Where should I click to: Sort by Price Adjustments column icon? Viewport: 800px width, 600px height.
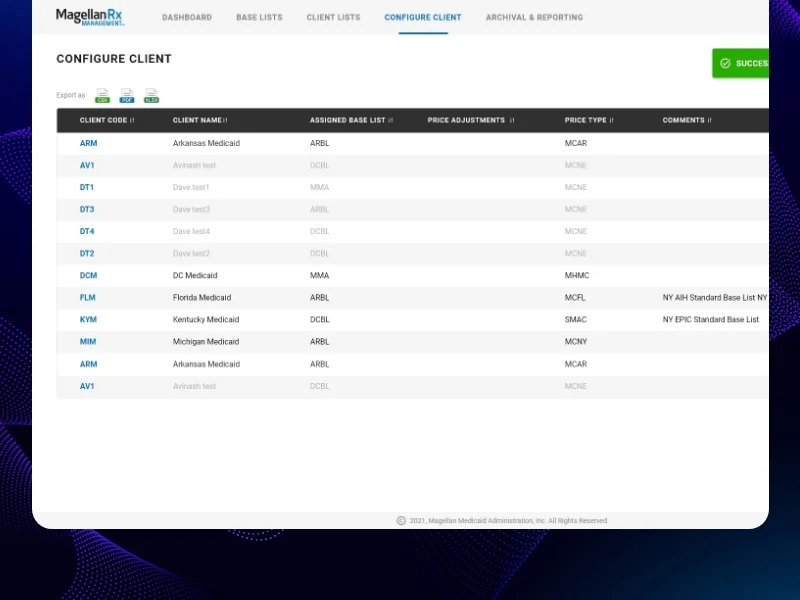pyautogui.click(x=512, y=120)
